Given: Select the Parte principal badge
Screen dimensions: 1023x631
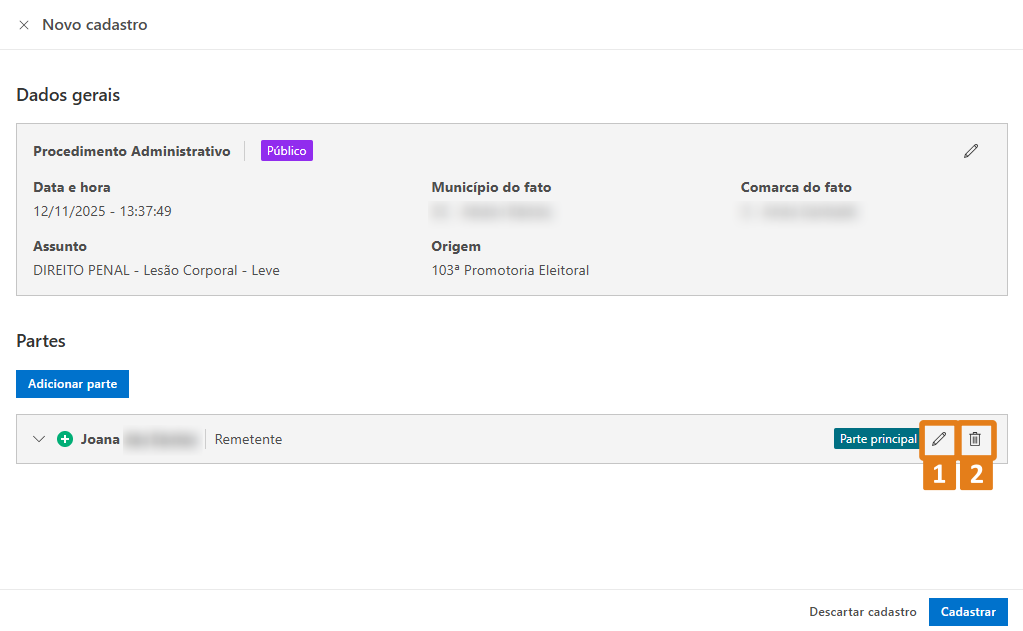Looking at the screenshot, I should tap(877, 439).
